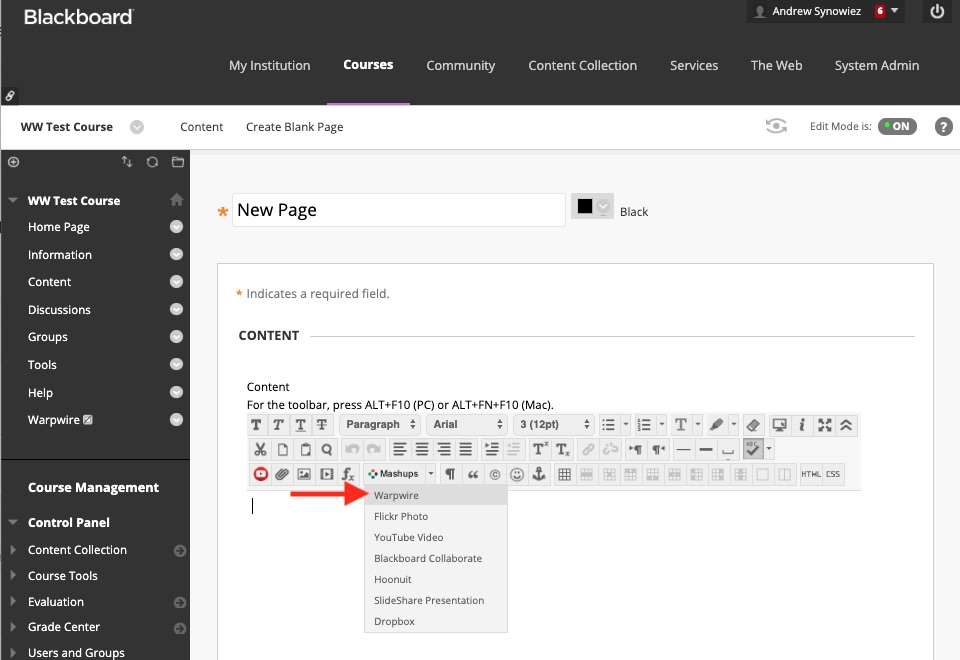Open Warpwire link in course menu
This screenshot has width=960, height=660.
tap(54, 420)
